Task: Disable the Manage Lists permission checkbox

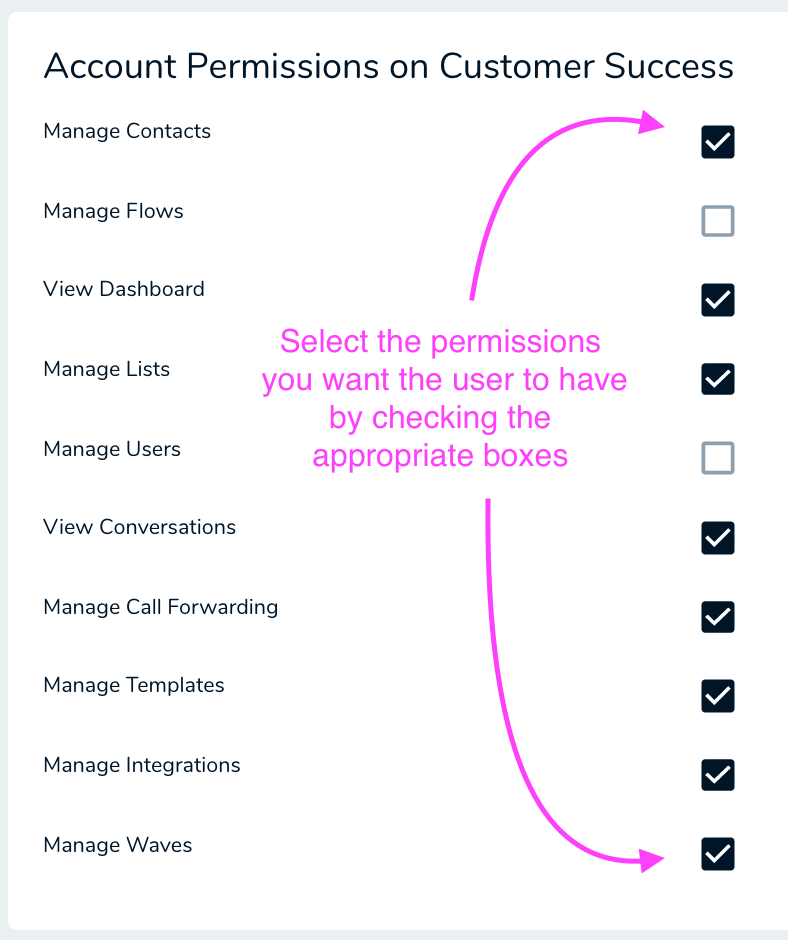Action: click(718, 379)
